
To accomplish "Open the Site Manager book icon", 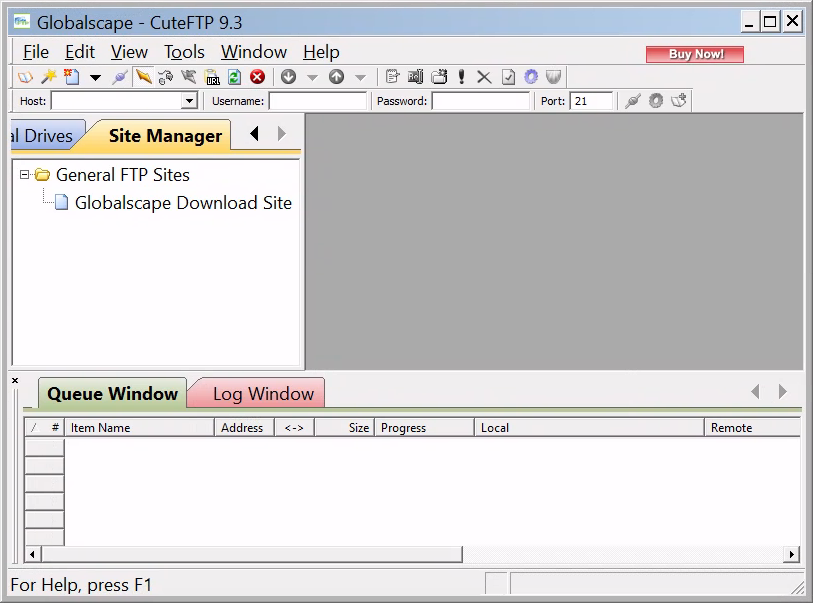I will (25, 77).
